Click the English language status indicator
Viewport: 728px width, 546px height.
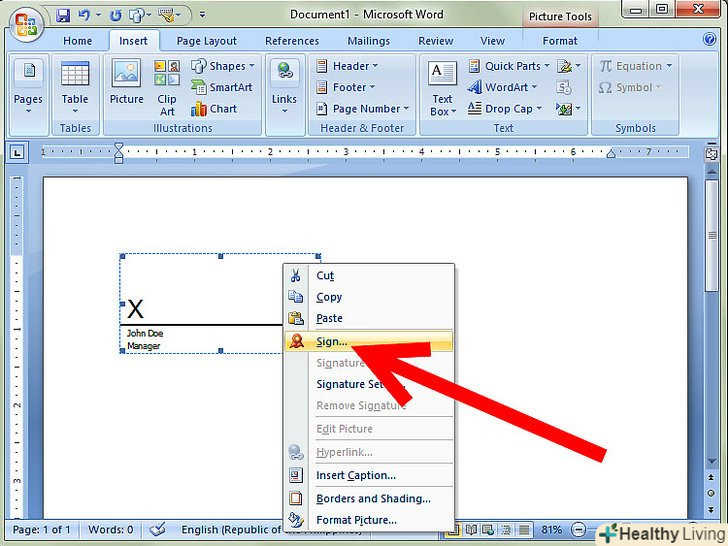(x=231, y=529)
